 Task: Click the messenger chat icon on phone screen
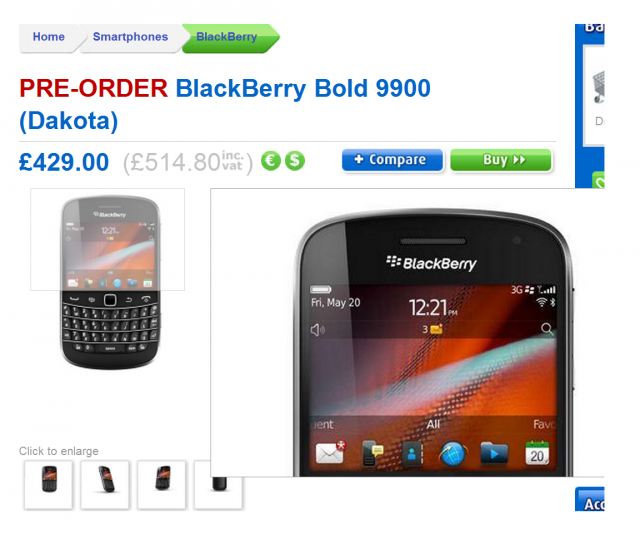373,453
